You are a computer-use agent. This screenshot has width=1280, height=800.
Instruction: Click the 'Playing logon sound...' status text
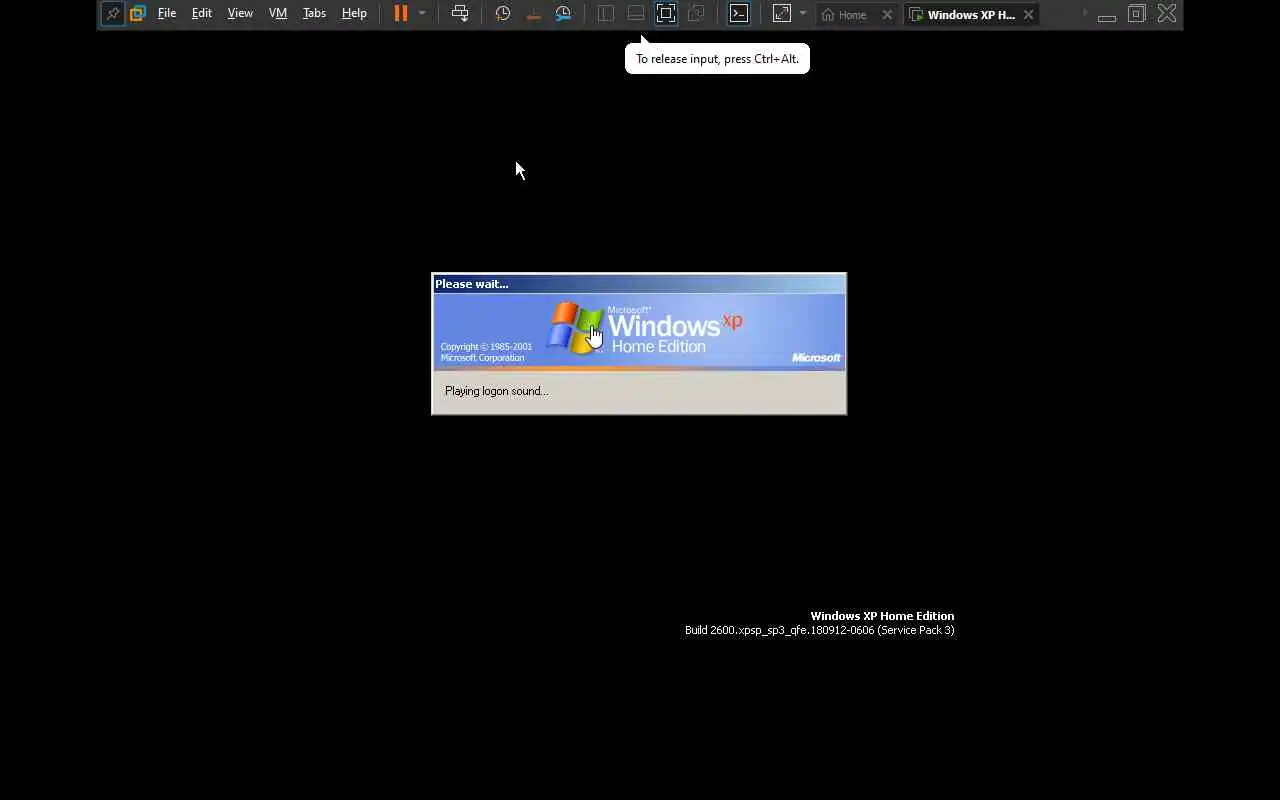pos(497,391)
